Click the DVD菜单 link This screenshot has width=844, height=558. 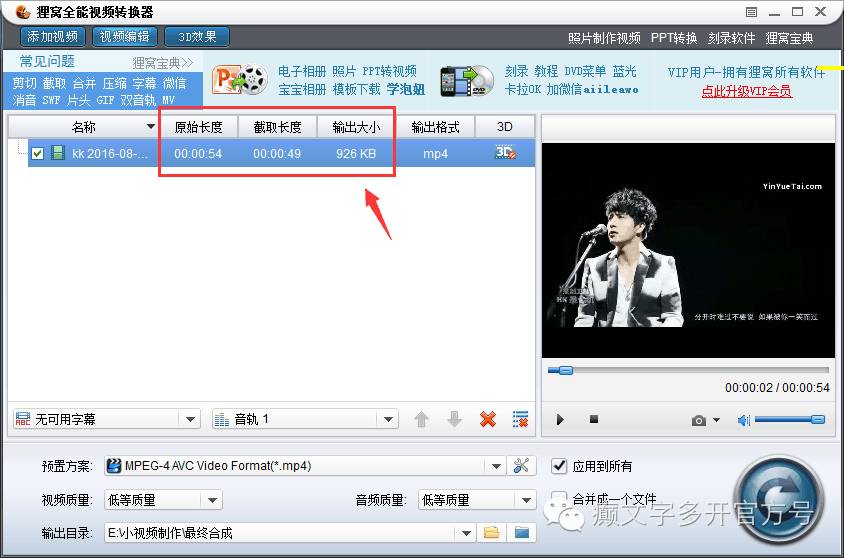point(585,71)
